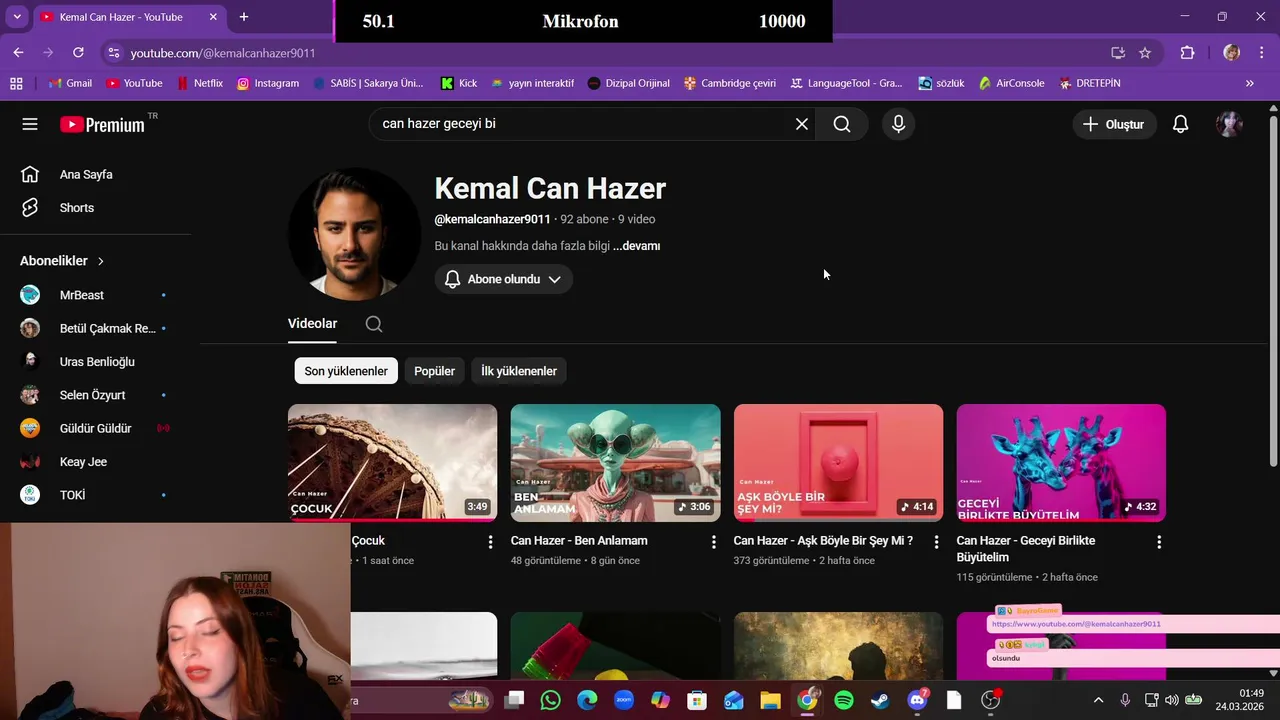1280x720 pixels.
Task: Click the install app icon in the address bar
Action: click(1118, 53)
